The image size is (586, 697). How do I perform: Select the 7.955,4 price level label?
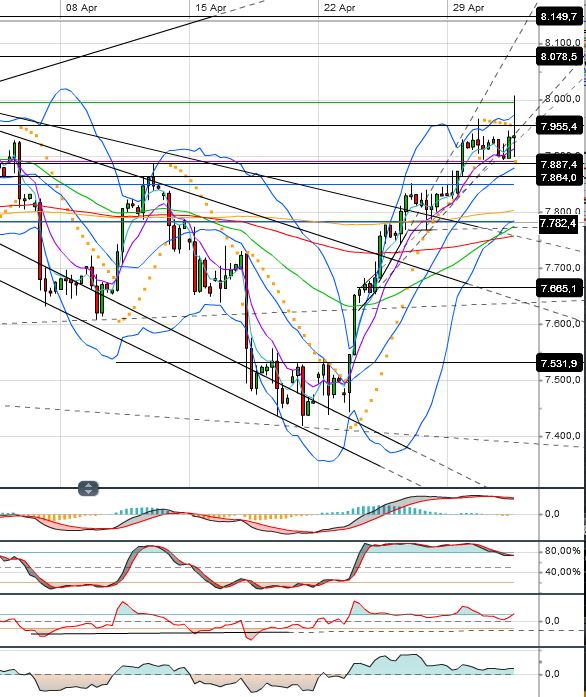559,126
